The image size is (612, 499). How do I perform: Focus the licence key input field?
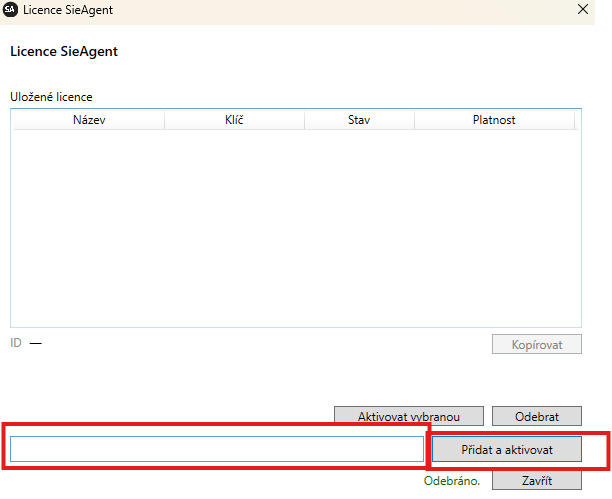217,449
